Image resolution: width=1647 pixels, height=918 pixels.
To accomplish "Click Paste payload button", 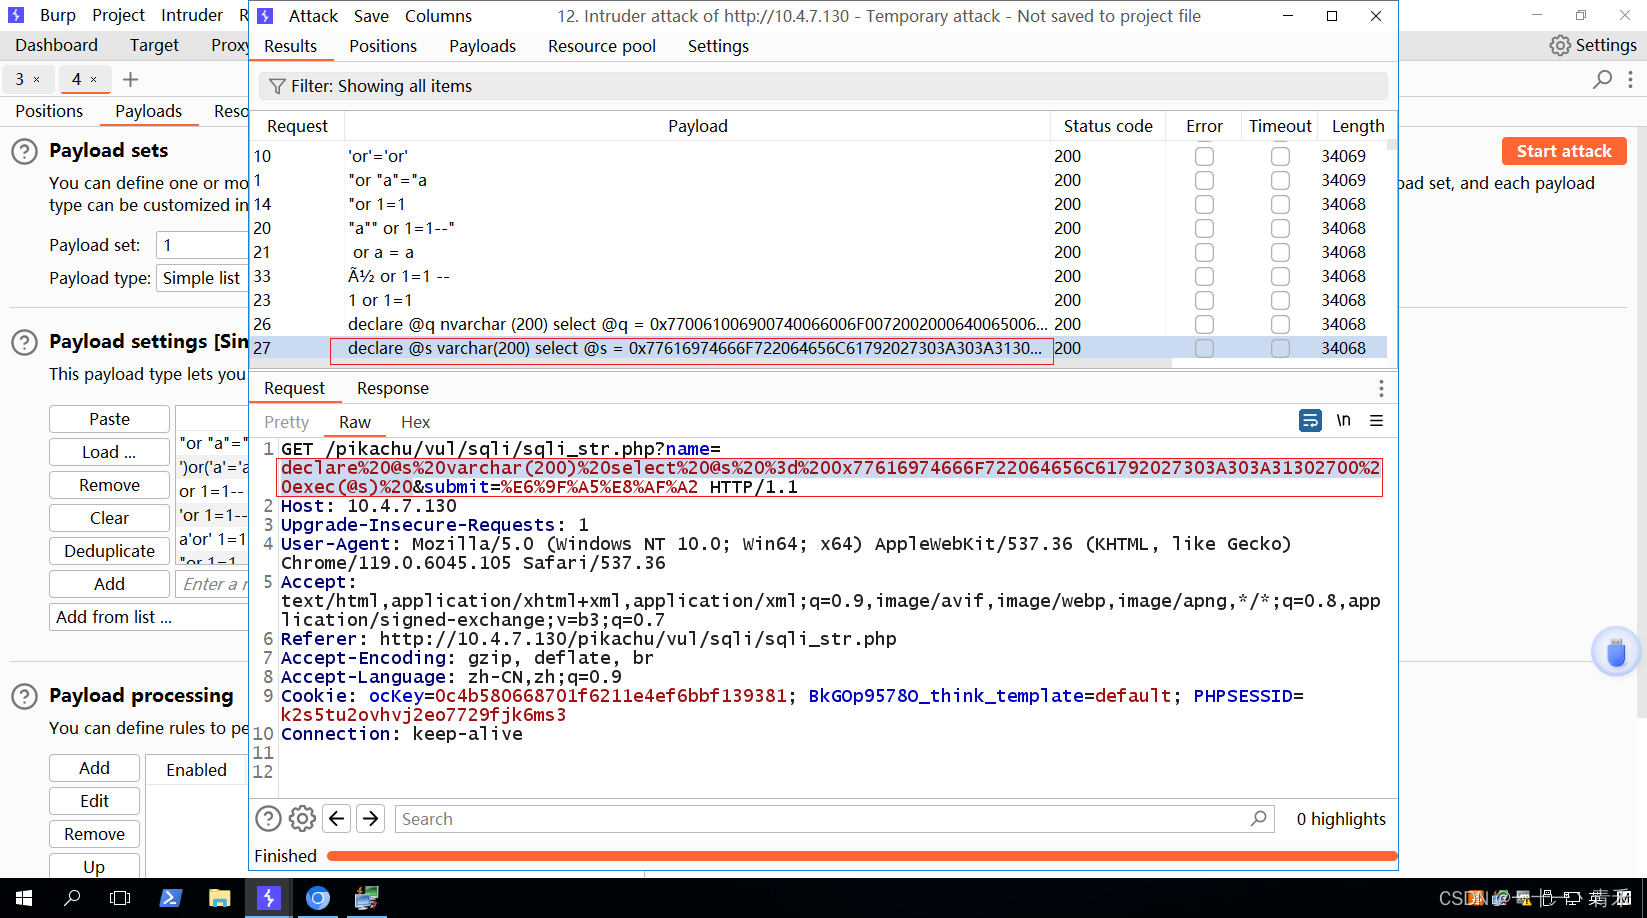I will pos(109,419).
